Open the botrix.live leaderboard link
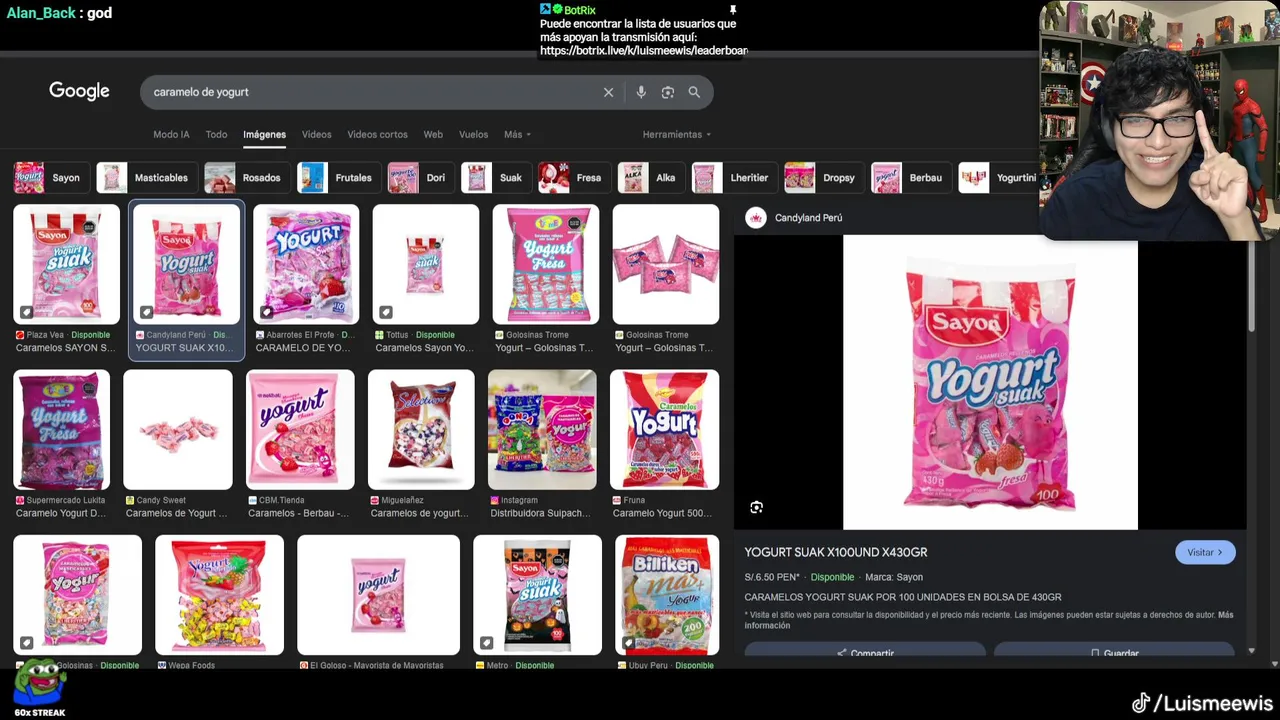 click(x=643, y=50)
